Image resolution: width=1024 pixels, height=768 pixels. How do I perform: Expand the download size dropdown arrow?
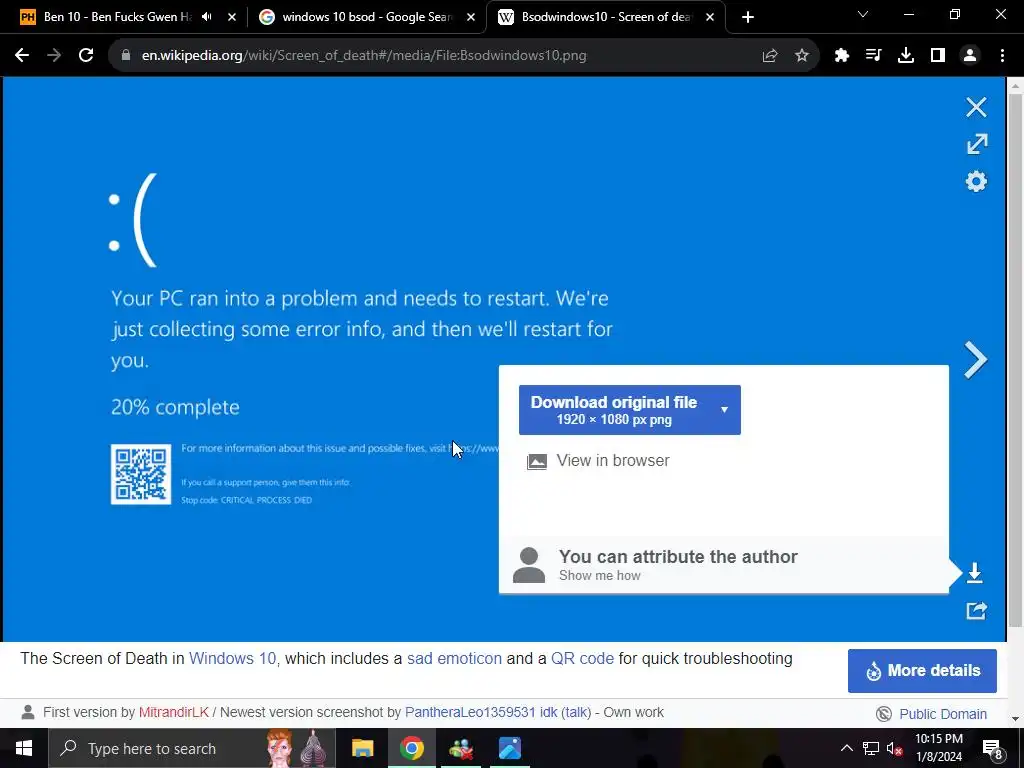pos(724,409)
